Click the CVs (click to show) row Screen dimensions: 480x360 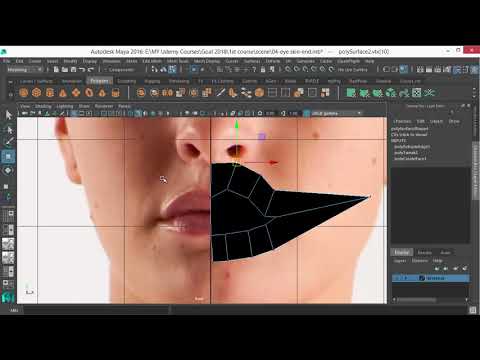409,134
